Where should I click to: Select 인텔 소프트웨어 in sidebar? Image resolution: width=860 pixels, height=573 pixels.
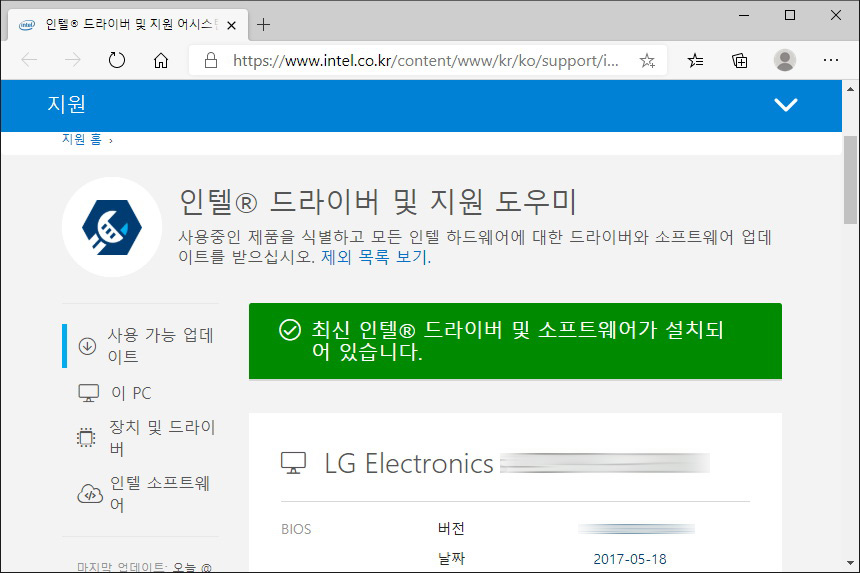(160, 493)
